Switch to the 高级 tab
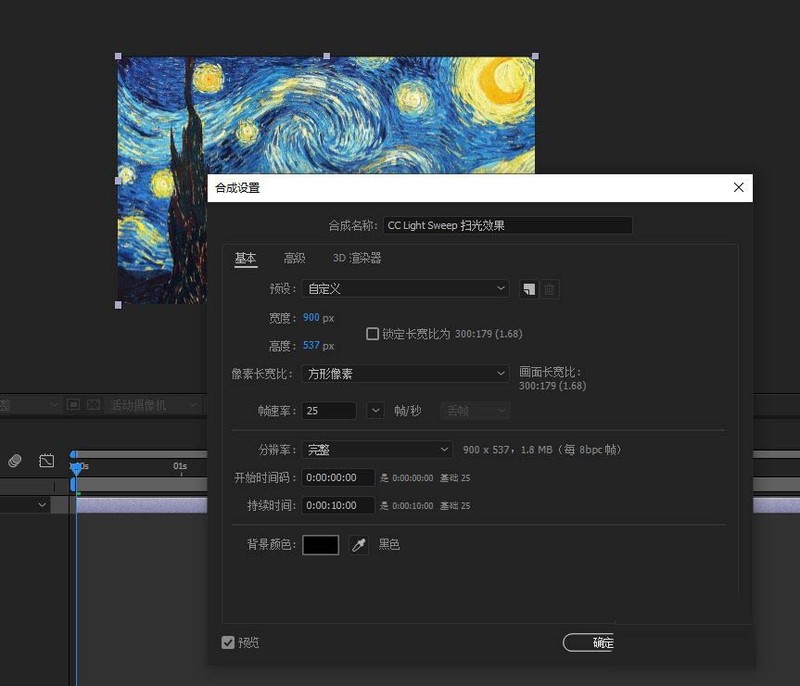800x686 pixels. click(294, 258)
